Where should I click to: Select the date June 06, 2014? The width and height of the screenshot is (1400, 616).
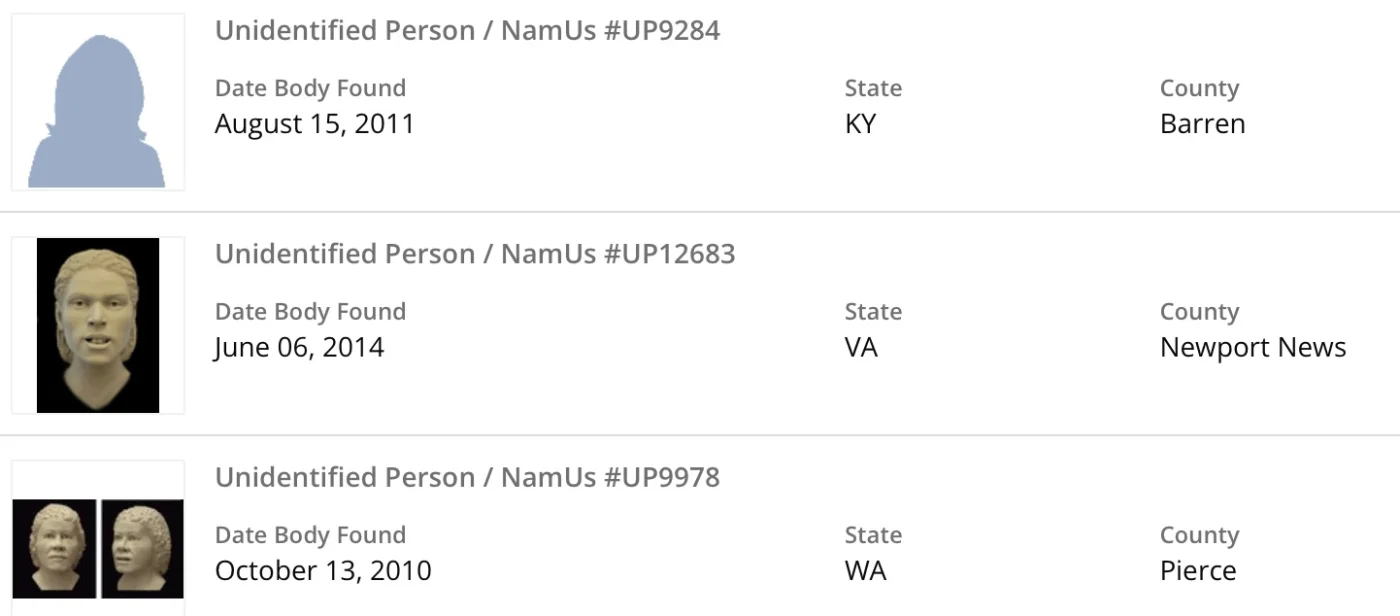(299, 348)
